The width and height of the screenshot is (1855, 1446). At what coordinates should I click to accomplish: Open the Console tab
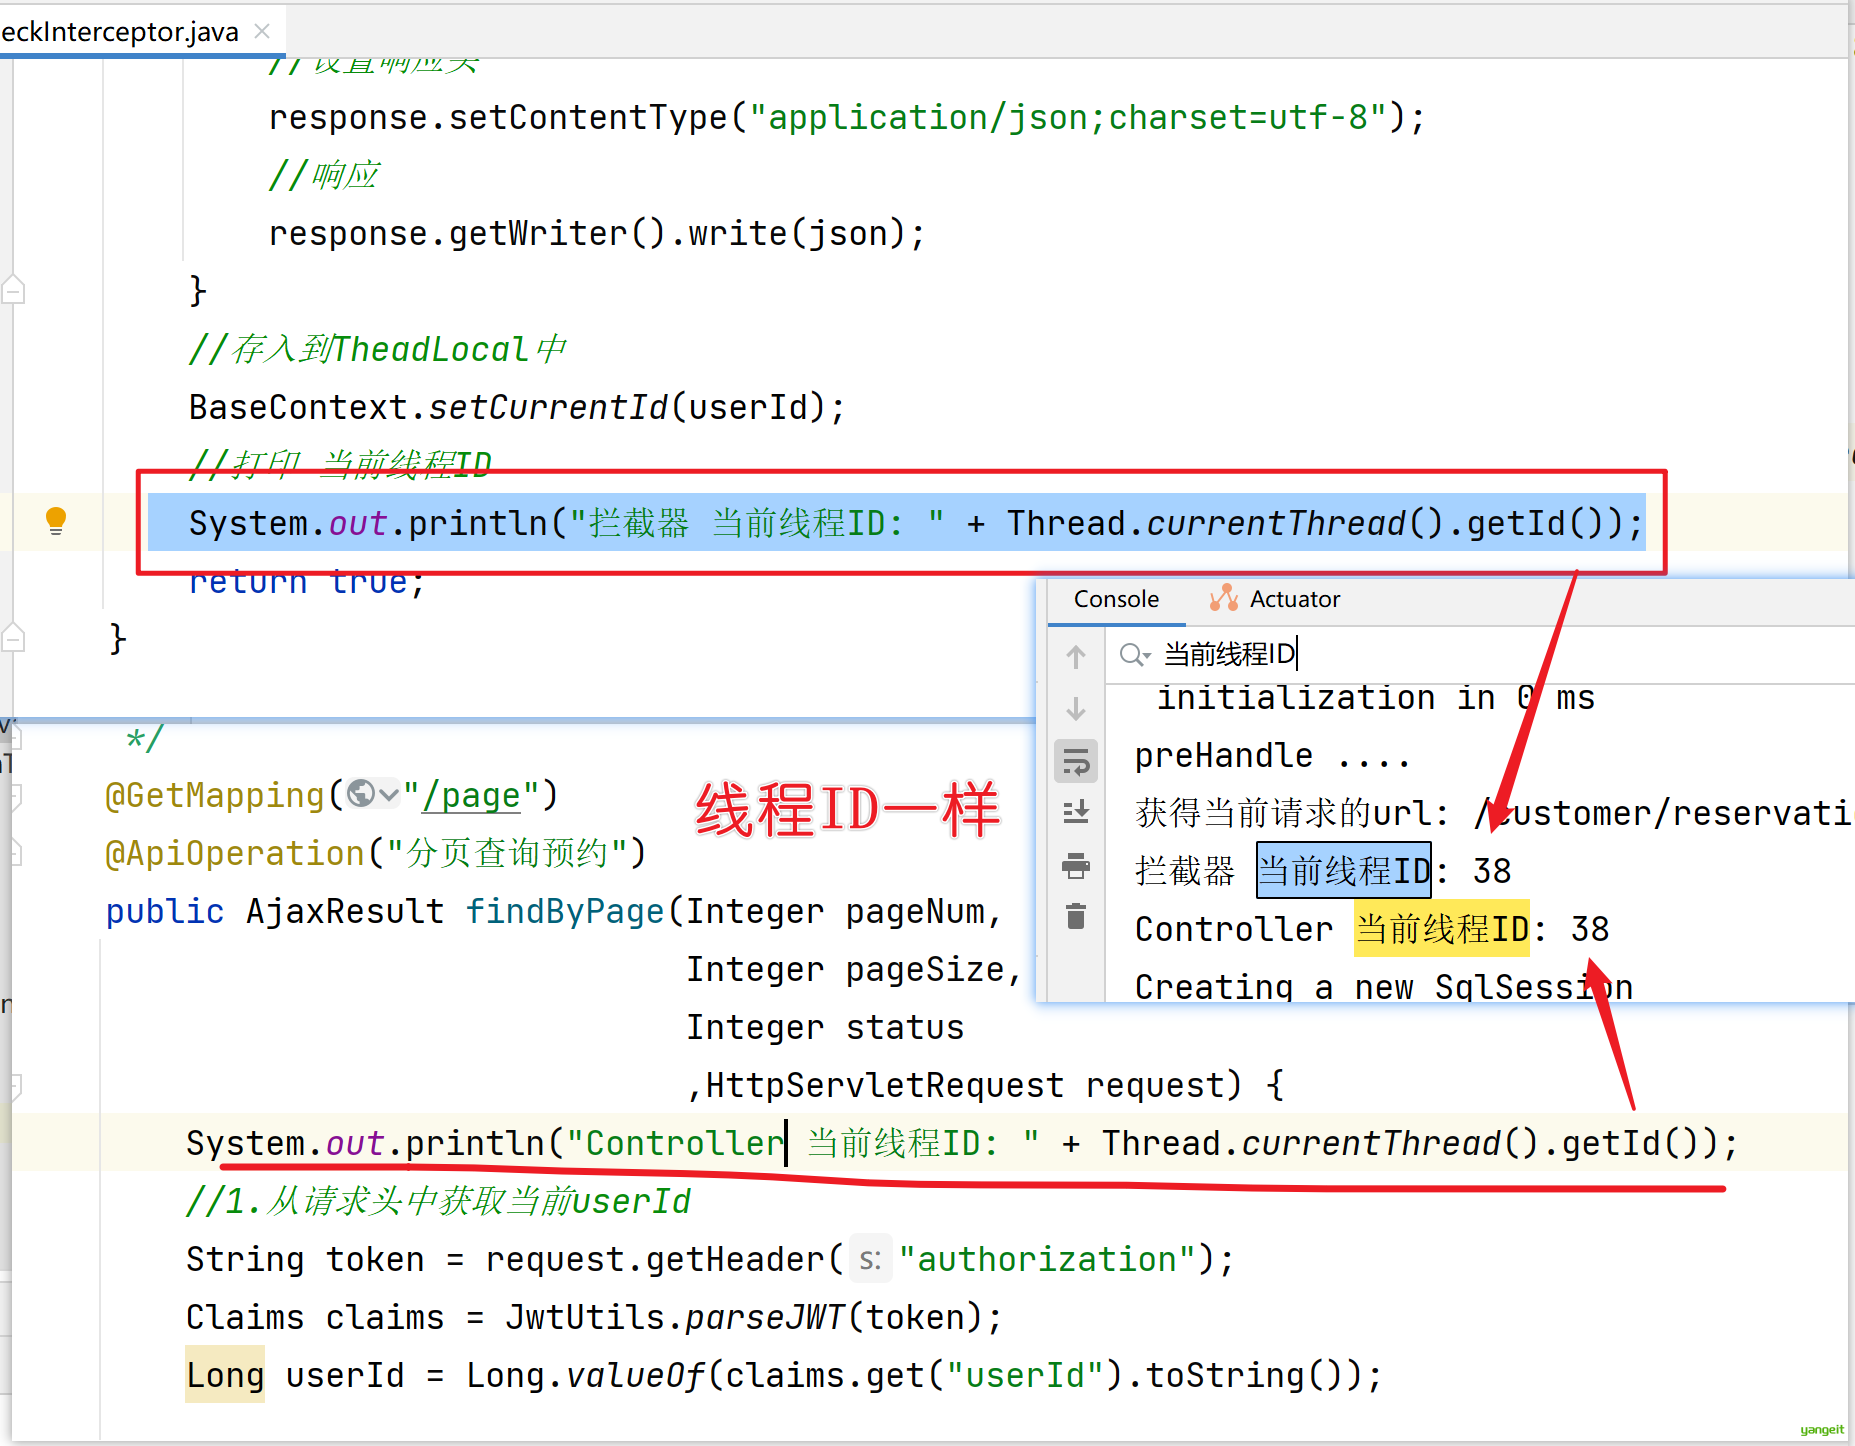coord(1116,599)
